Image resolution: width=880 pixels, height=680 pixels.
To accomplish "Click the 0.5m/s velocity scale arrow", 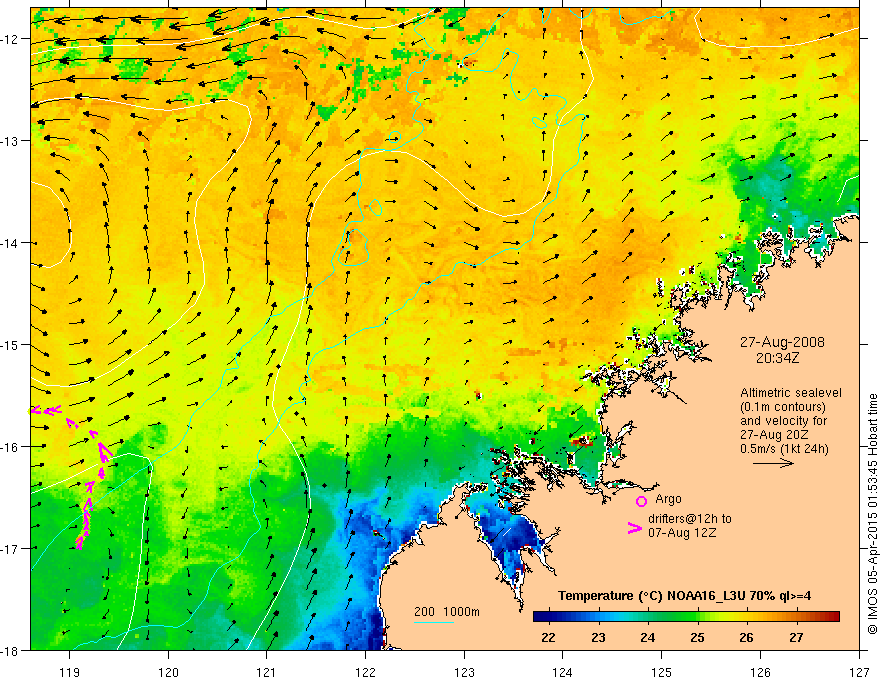I will (773, 463).
